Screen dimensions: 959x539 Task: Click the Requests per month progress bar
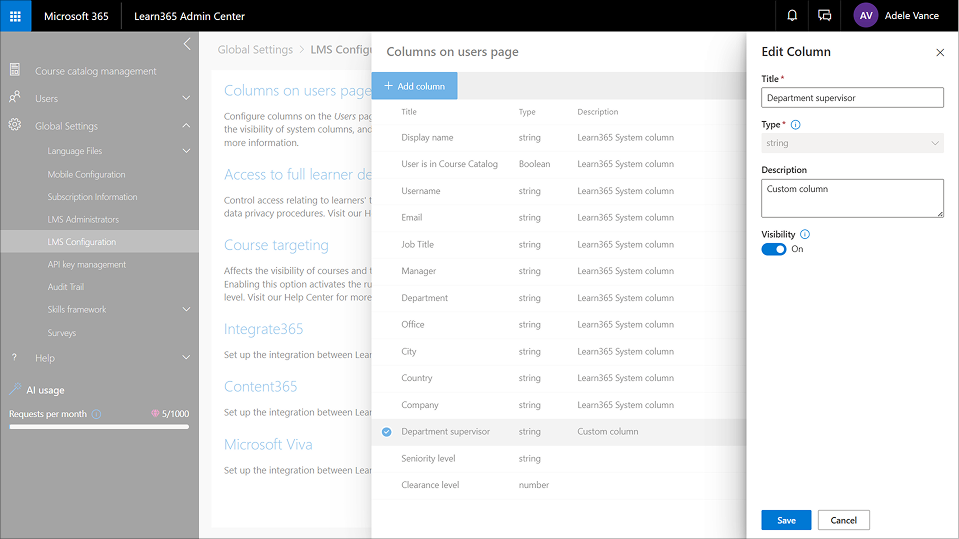[99, 427]
